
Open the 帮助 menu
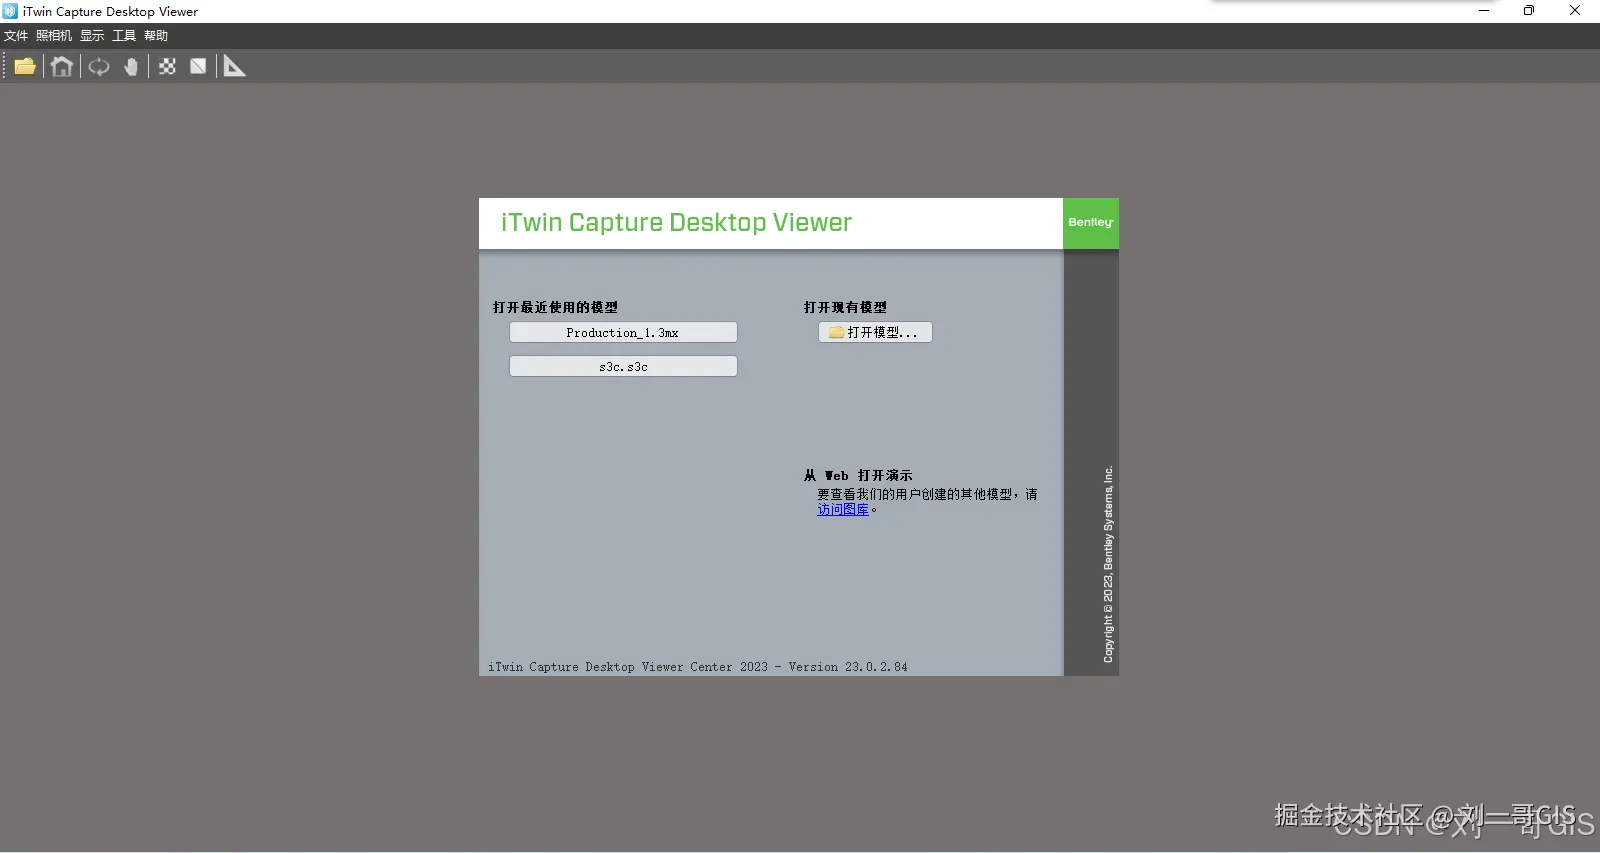[156, 36]
